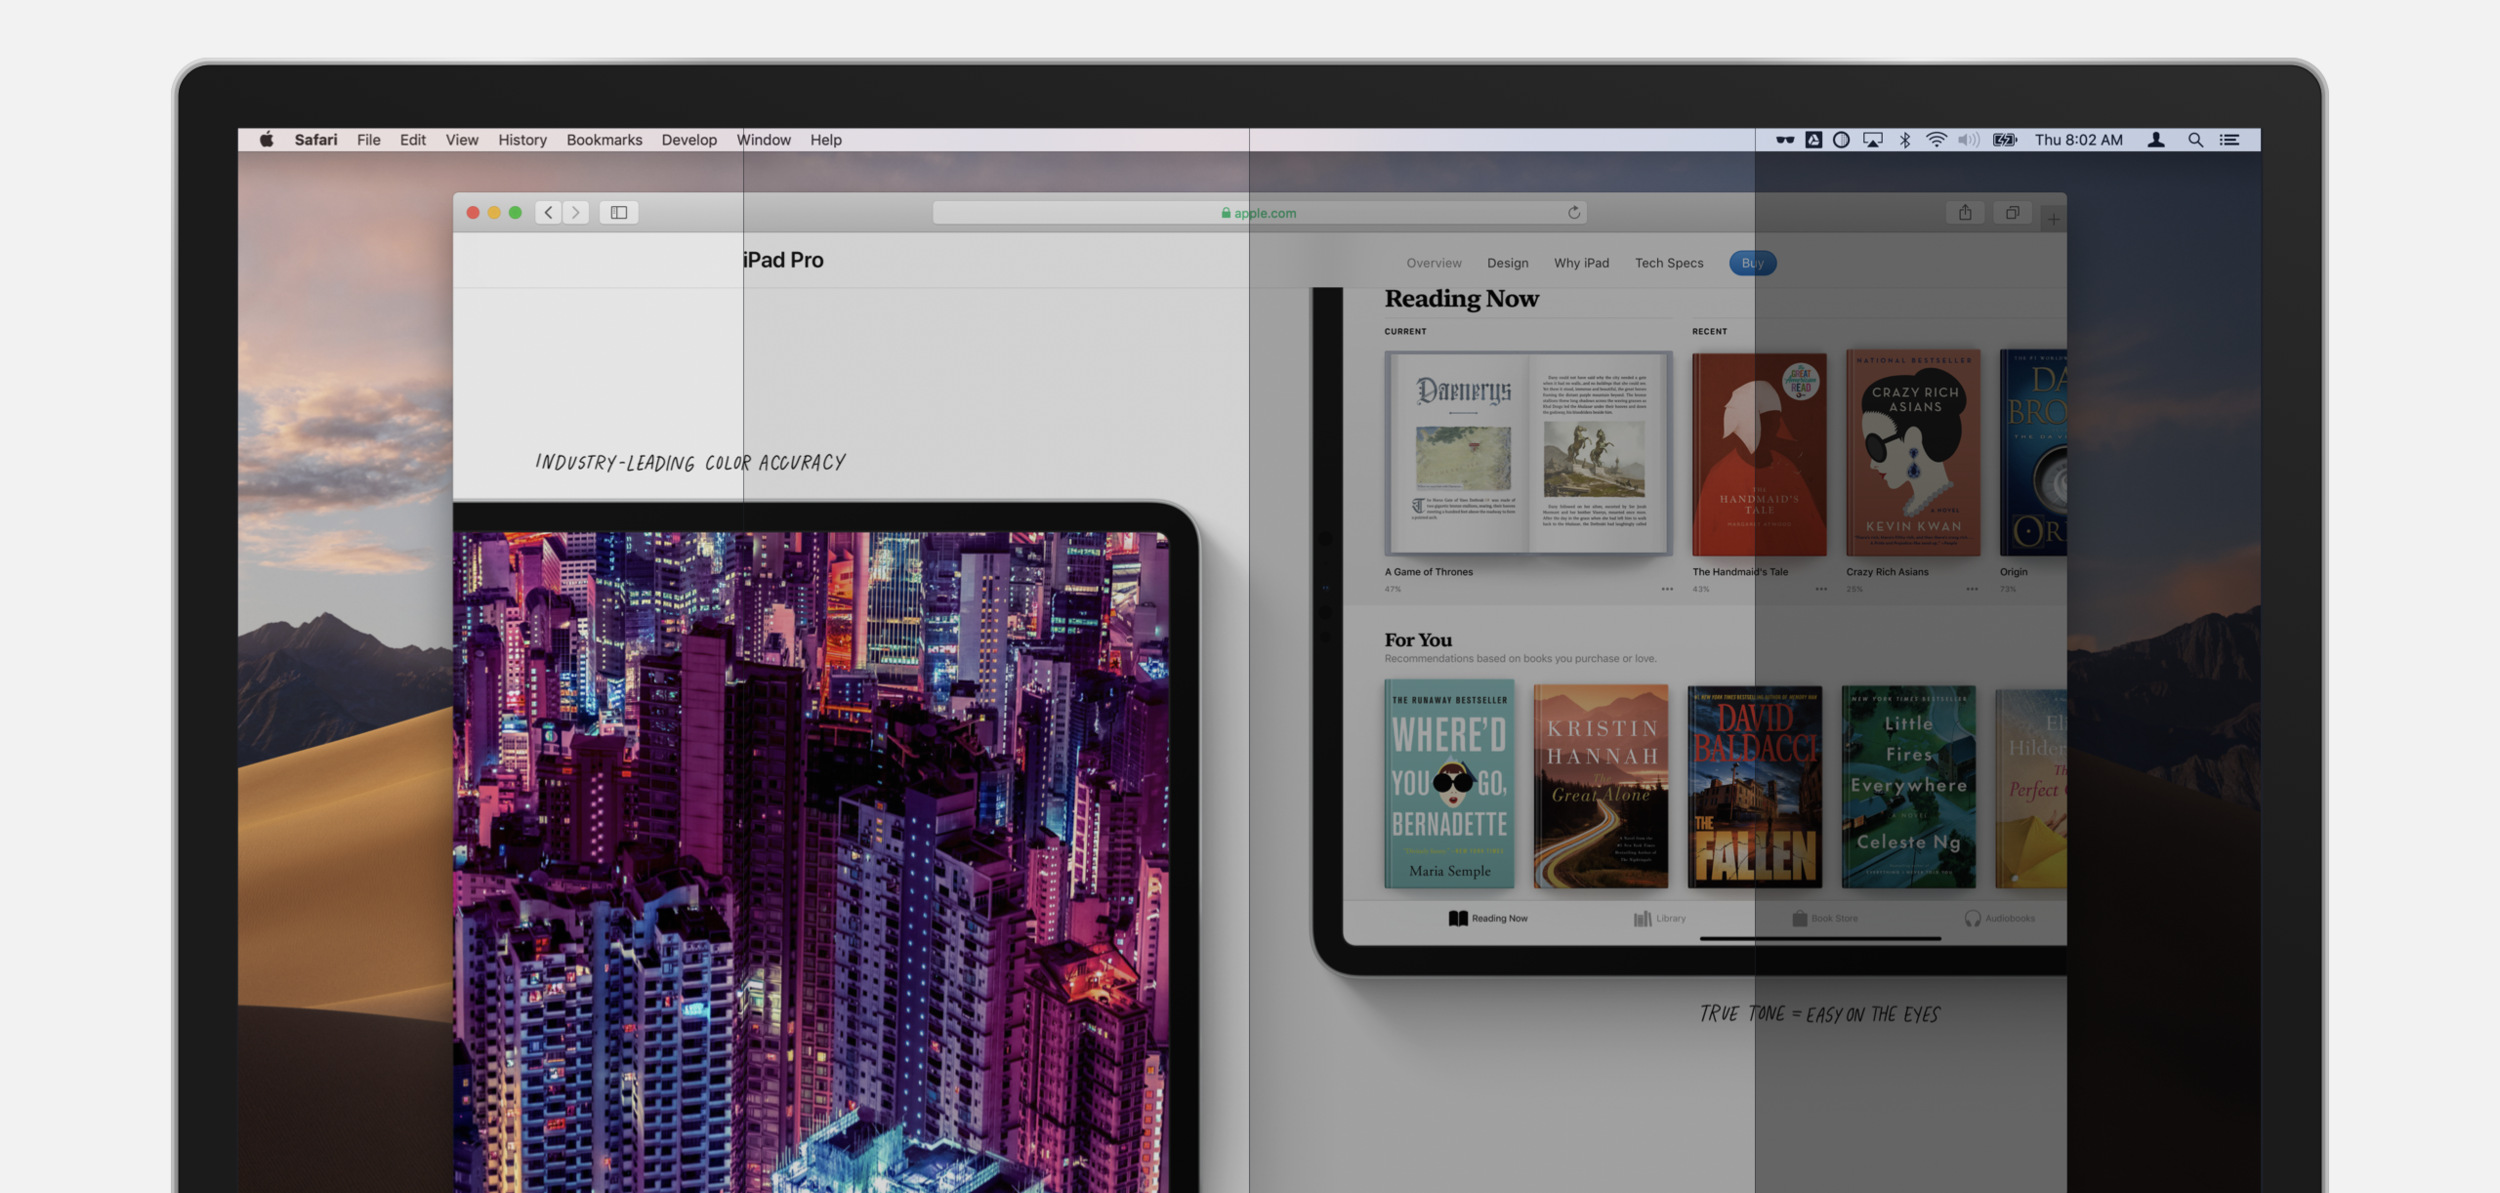Go forward with Safari forward arrow
The width and height of the screenshot is (2500, 1193).
575,212
